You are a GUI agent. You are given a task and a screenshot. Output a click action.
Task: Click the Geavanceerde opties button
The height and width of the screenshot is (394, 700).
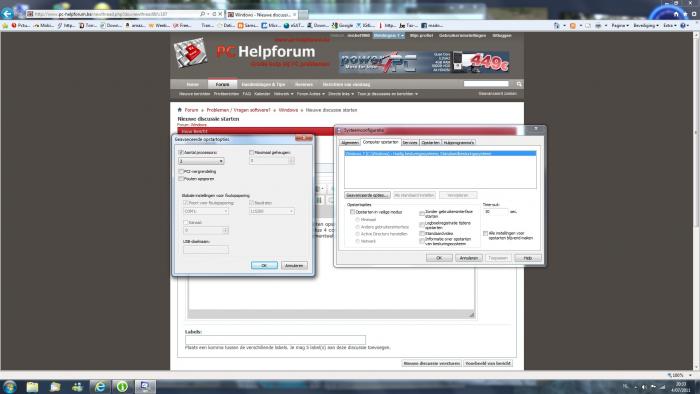(x=367, y=195)
